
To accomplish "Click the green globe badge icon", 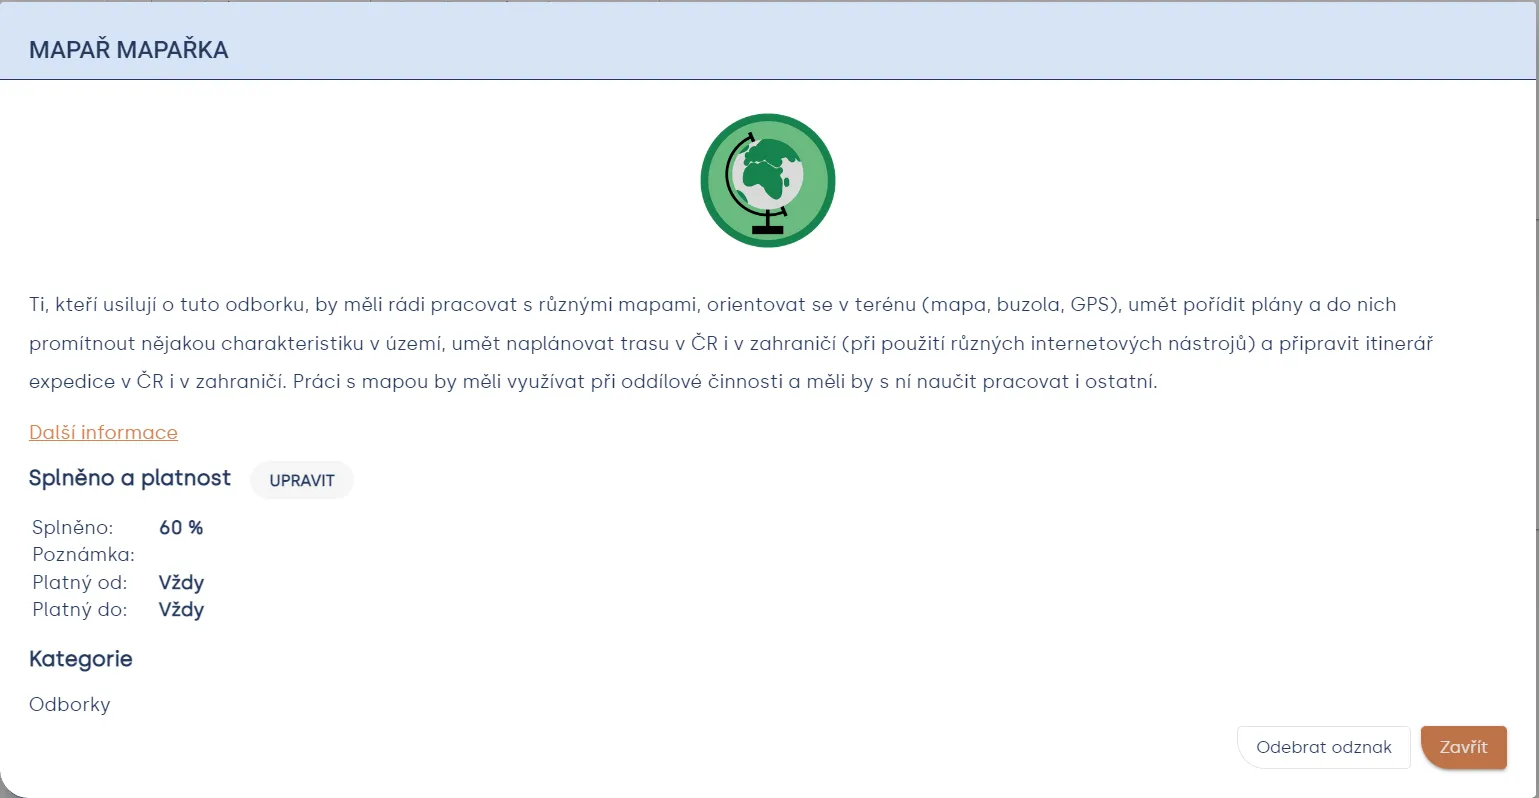I will coord(768,180).
